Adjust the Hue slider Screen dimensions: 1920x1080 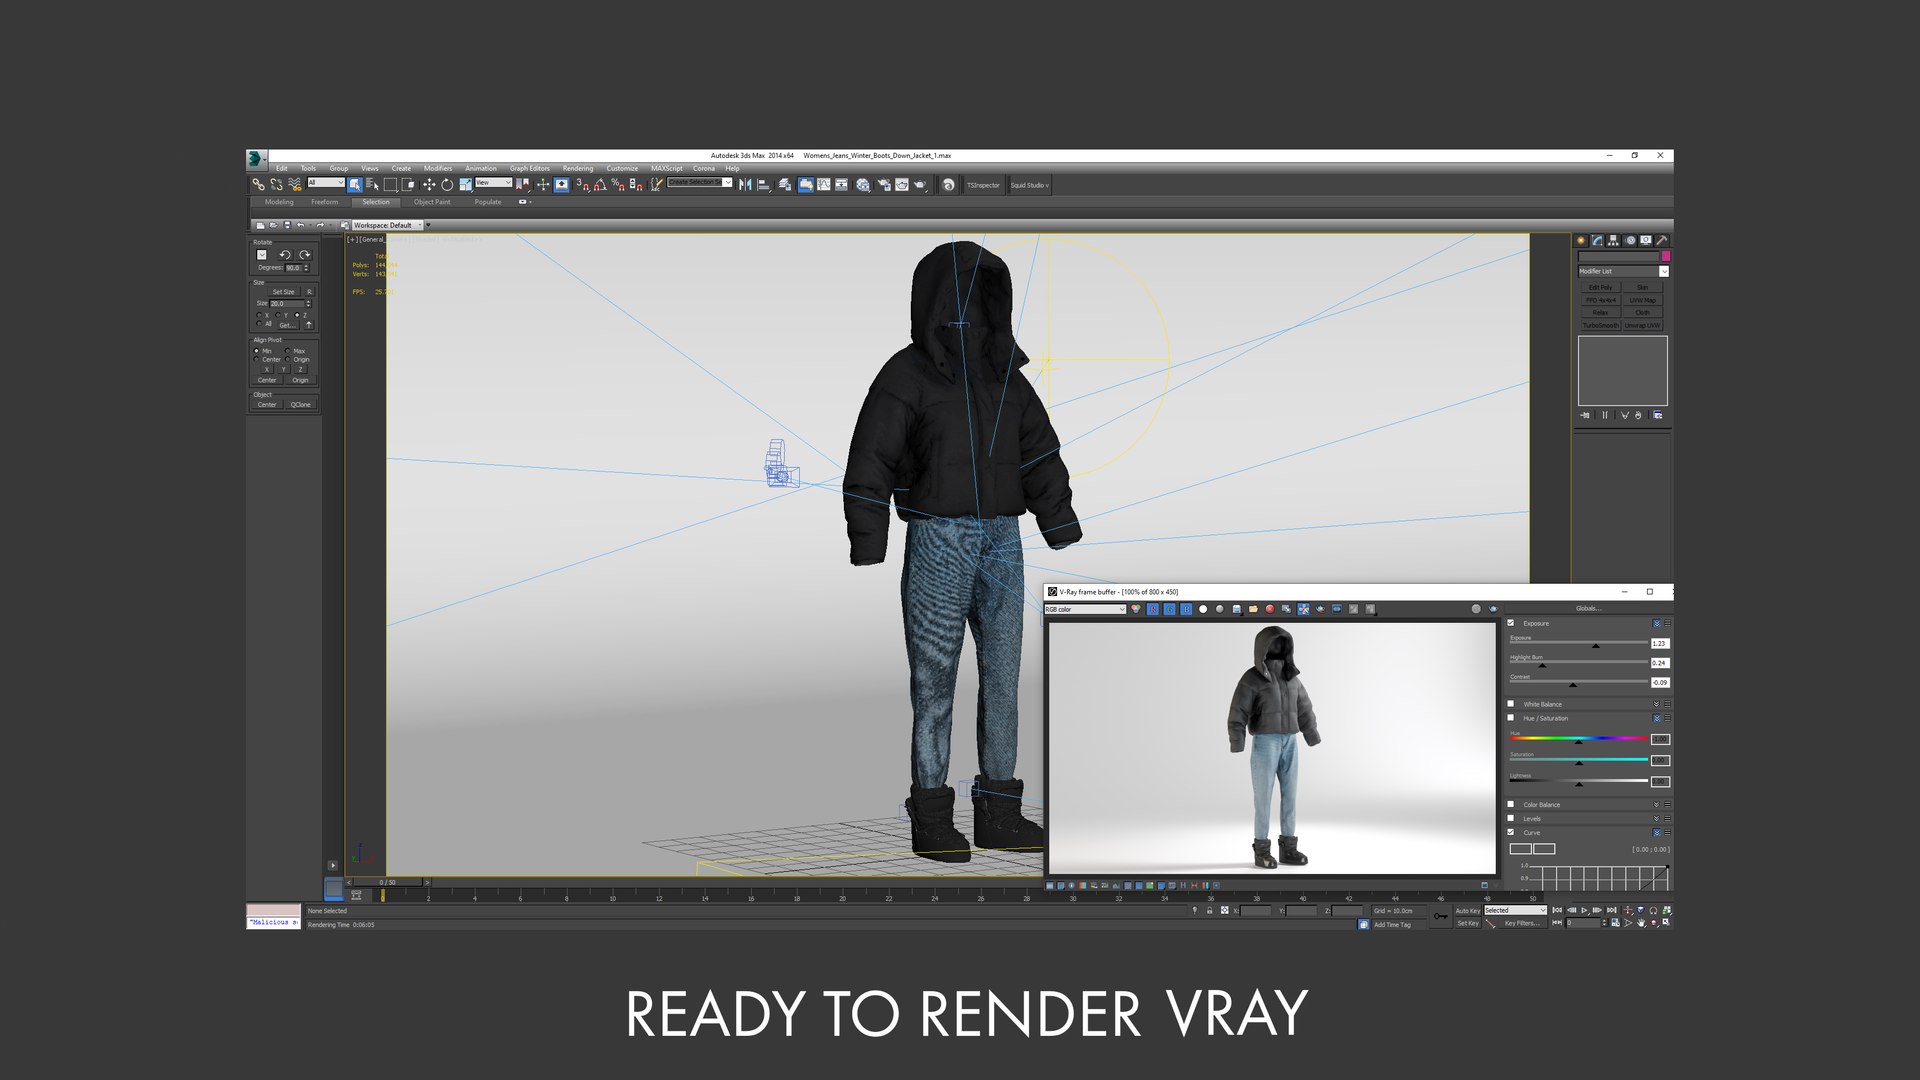pos(1579,739)
